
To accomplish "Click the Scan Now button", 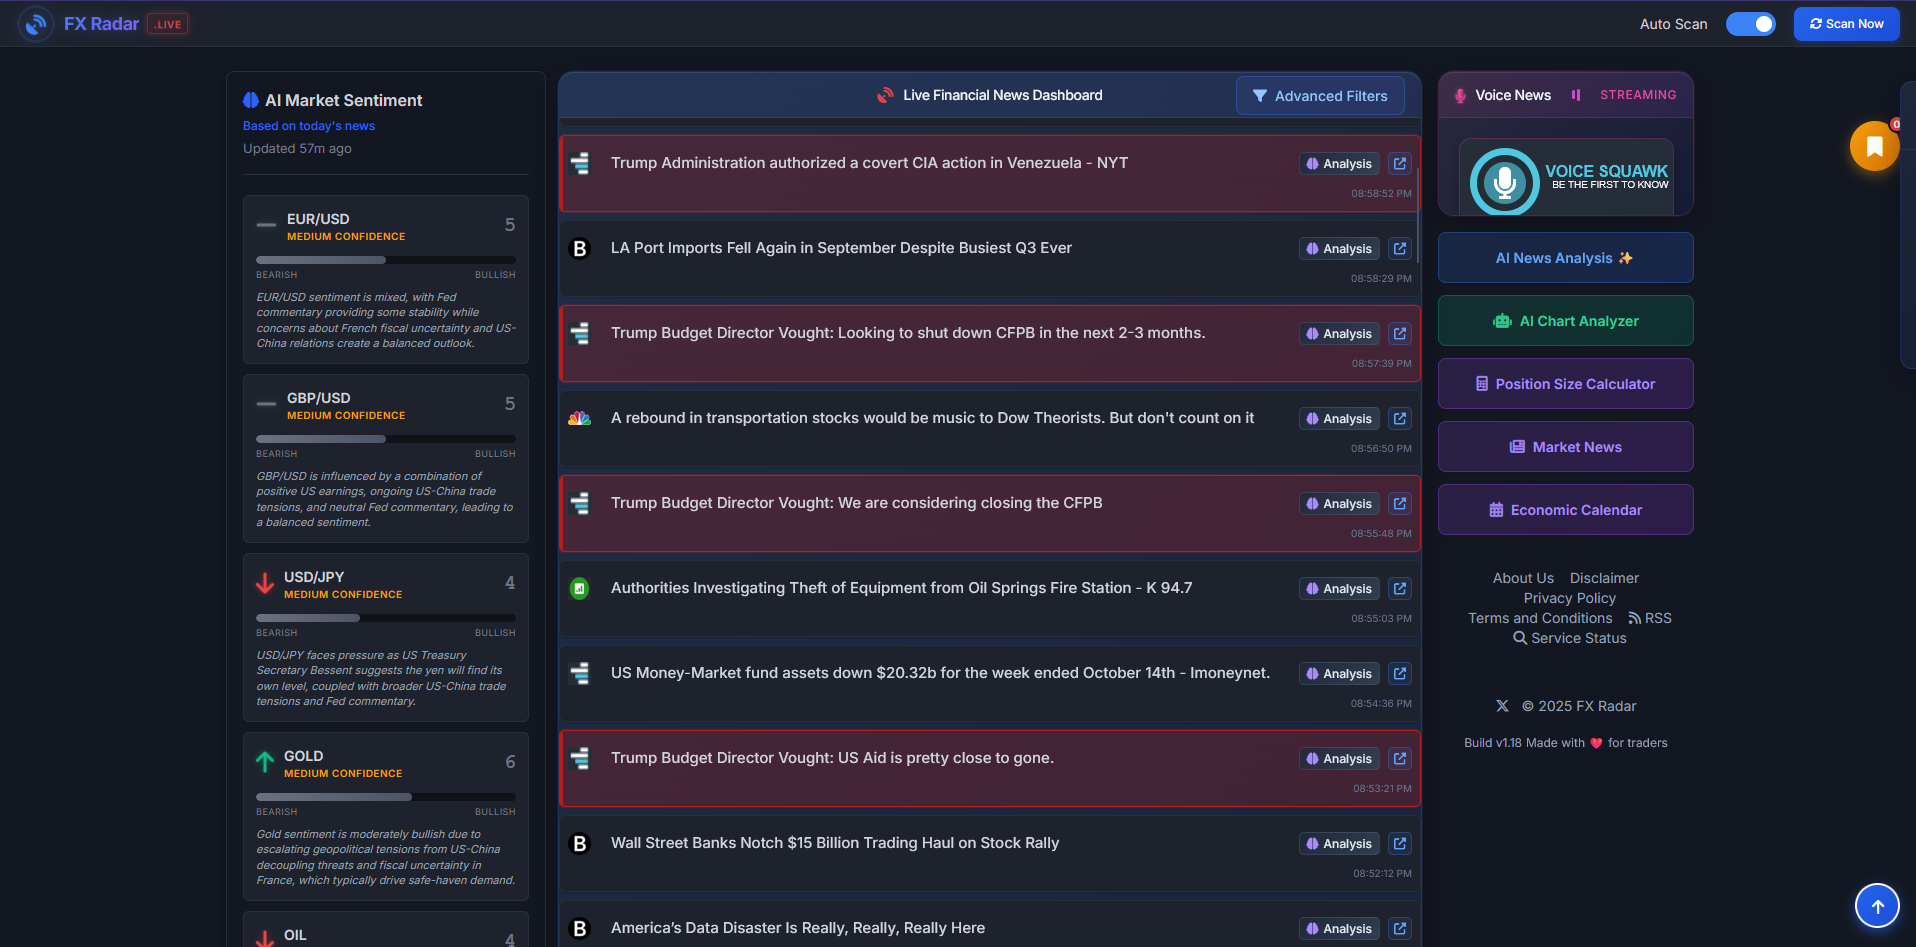I will coord(1846,23).
